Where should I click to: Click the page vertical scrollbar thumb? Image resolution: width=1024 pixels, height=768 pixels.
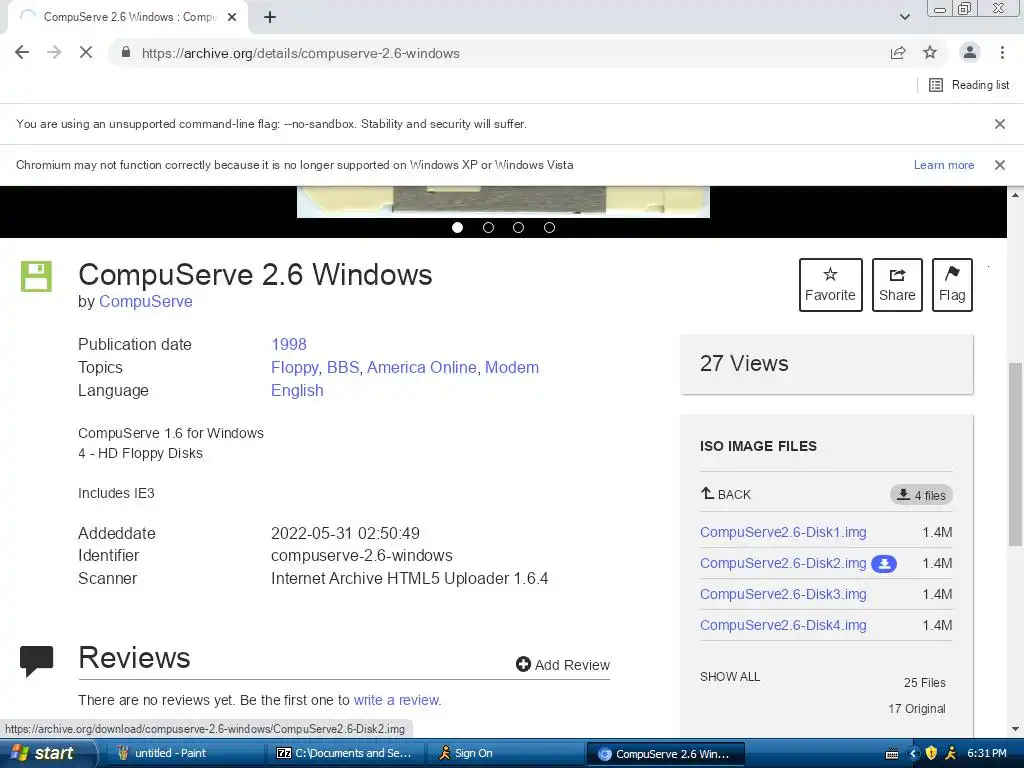[1015, 454]
